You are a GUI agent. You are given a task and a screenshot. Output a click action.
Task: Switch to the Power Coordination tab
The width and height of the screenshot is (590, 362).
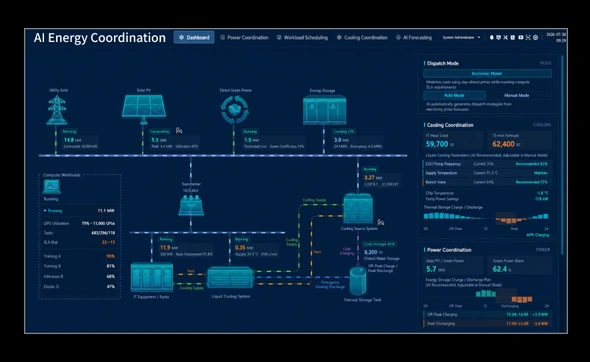coord(244,37)
